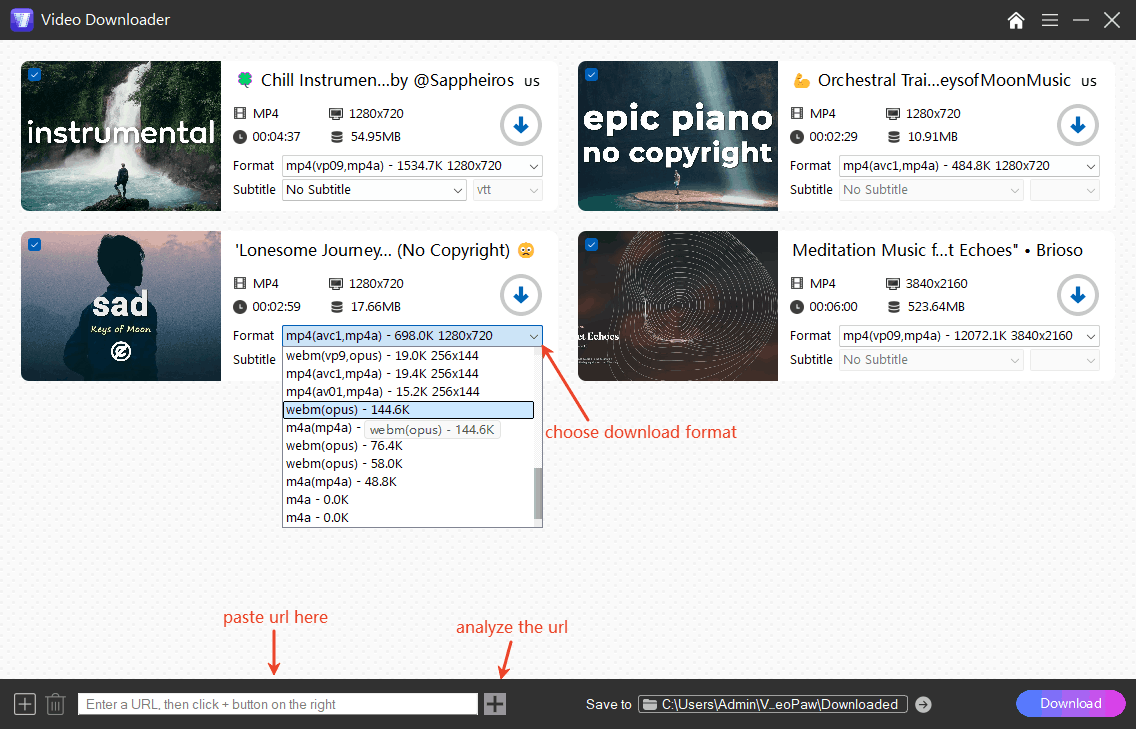The image size is (1136, 729).
Task: Select webm(vp9,opus) - 19.0K 256x144 format
Action: [408, 356]
